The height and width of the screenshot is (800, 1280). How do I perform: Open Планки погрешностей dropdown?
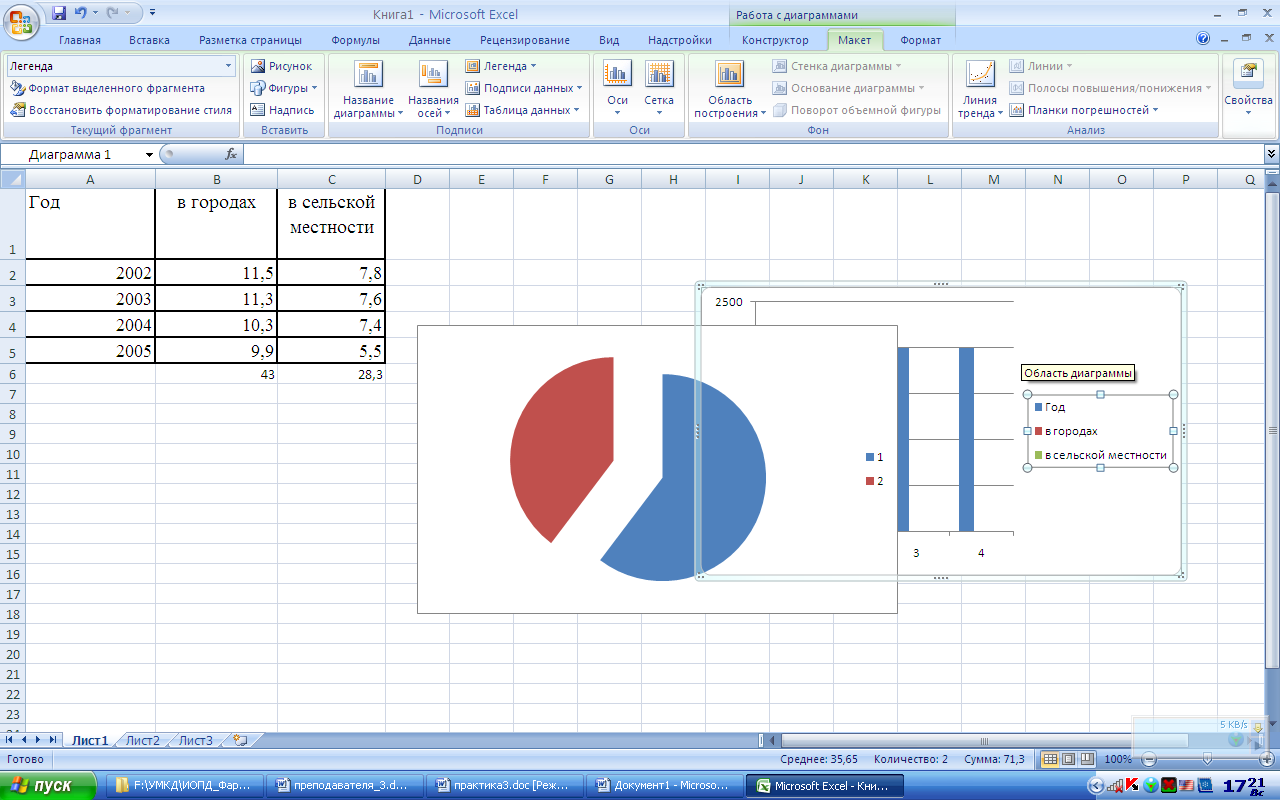point(1084,110)
